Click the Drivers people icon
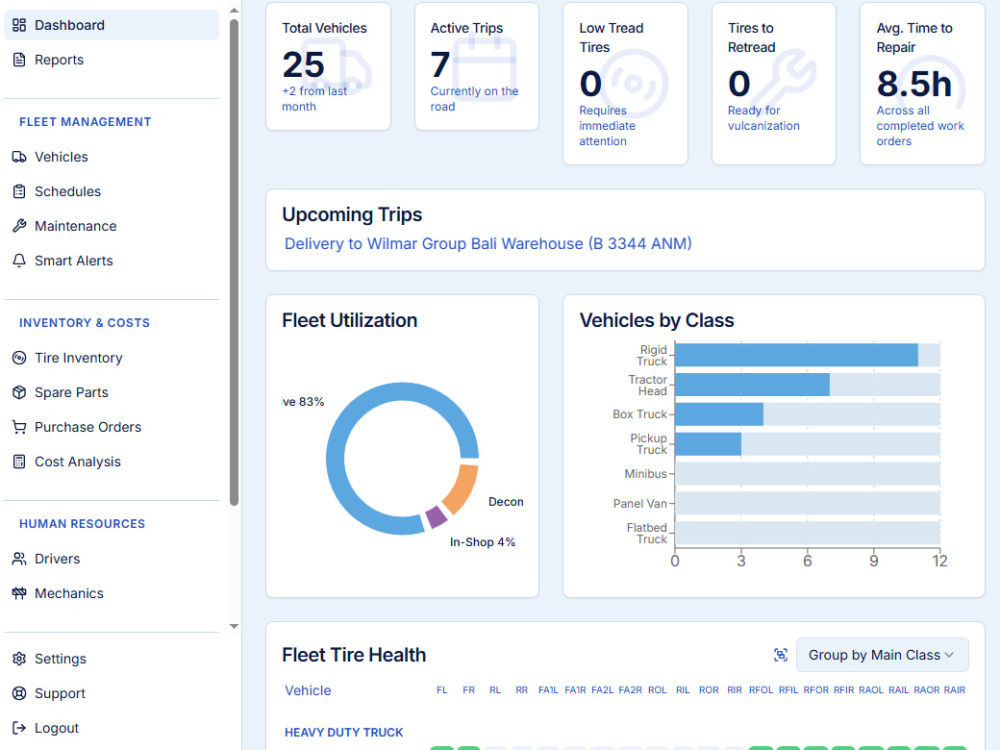Viewport: 1000px width, 750px height. pyautogui.click(x=19, y=559)
